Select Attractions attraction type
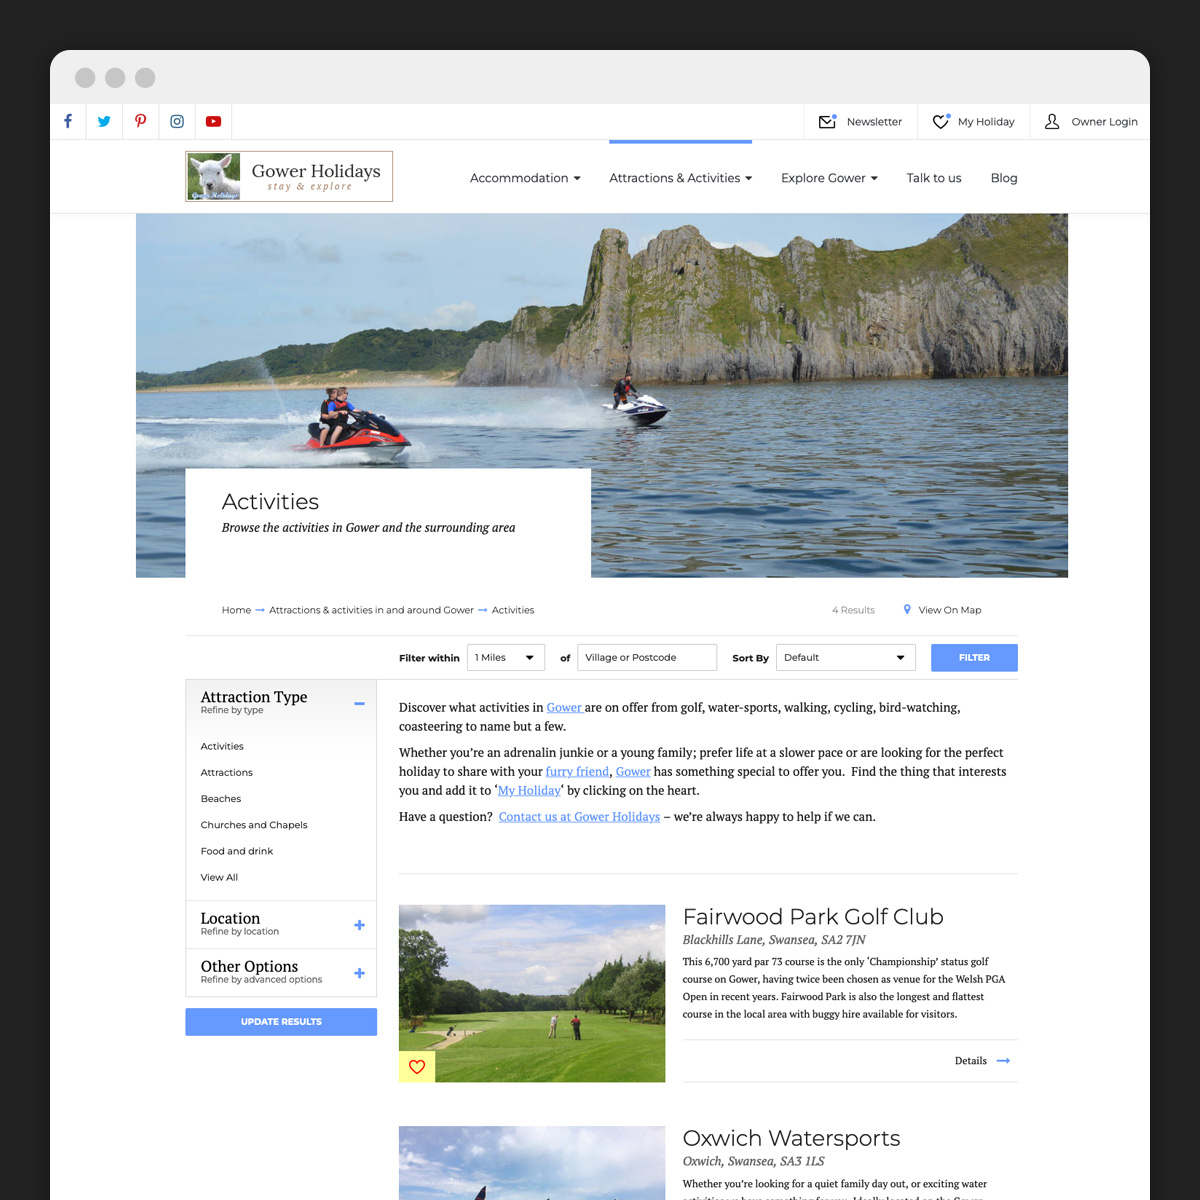Viewport: 1200px width, 1200px height. (x=227, y=772)
